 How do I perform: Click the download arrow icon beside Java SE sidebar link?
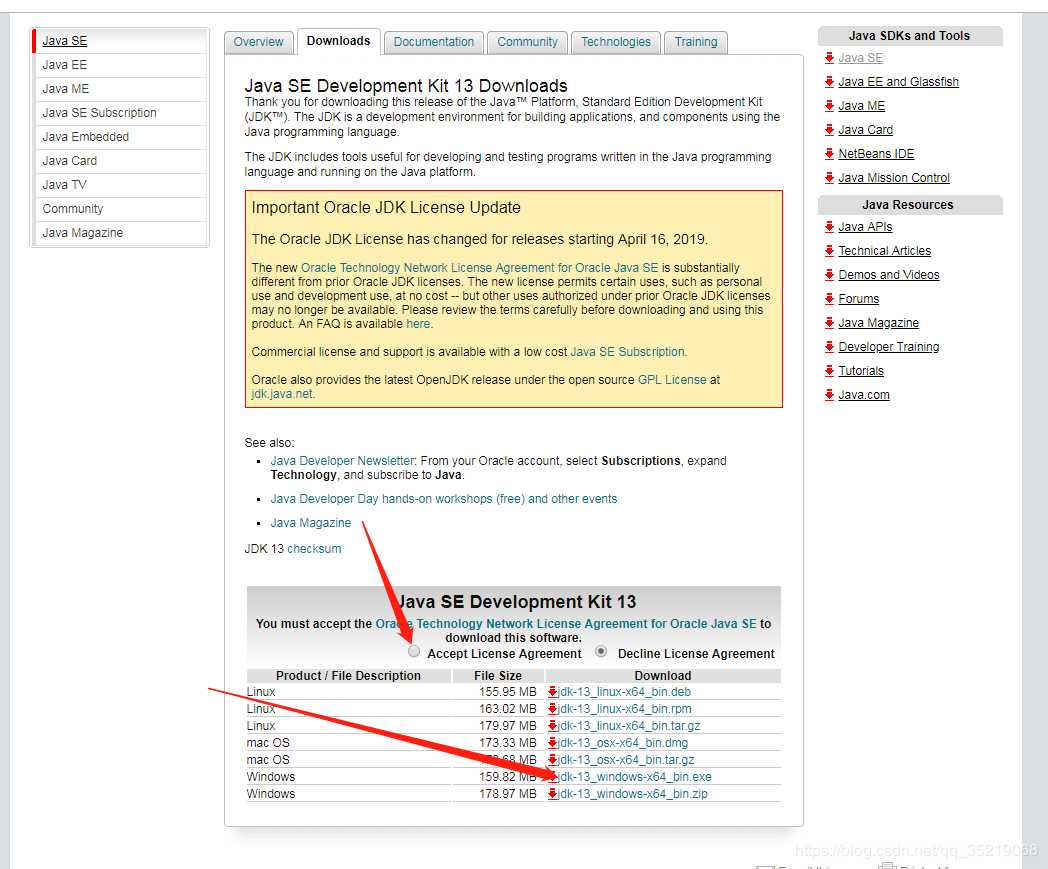(829, 57)
